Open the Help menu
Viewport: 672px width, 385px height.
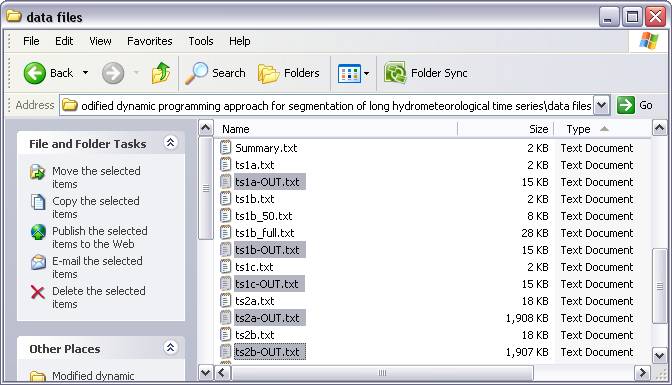240,41
